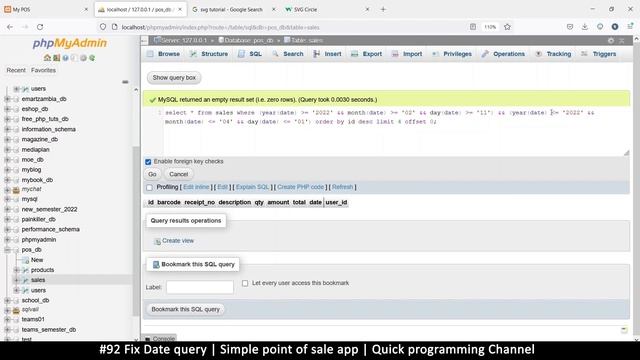The width and height of the screenshot is (640, 360).
Task: Open the pale sidebar documentation icon
Action: pyautogui.click(x=74, y=58)
